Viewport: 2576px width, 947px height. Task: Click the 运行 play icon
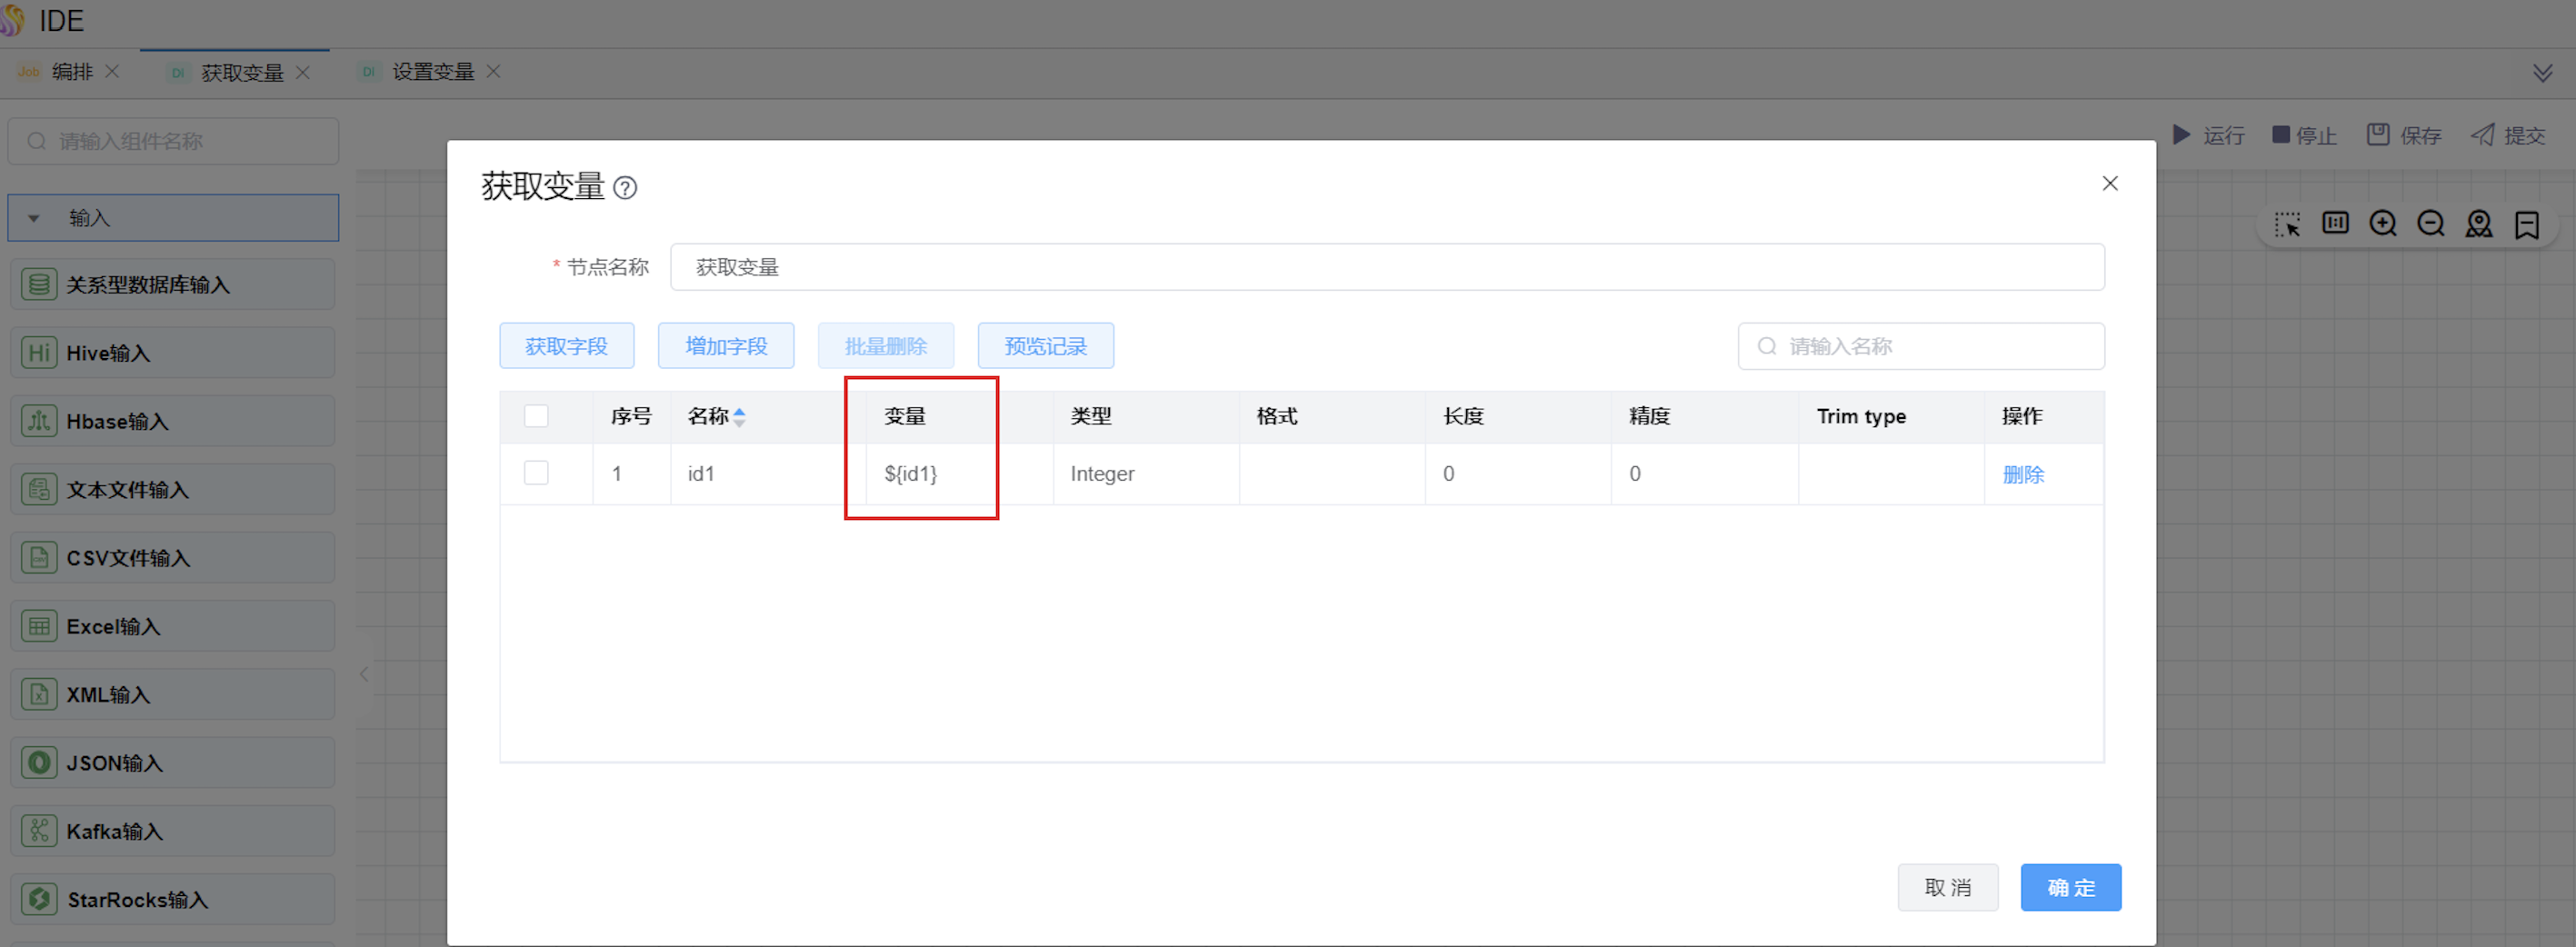point(2181,135)
